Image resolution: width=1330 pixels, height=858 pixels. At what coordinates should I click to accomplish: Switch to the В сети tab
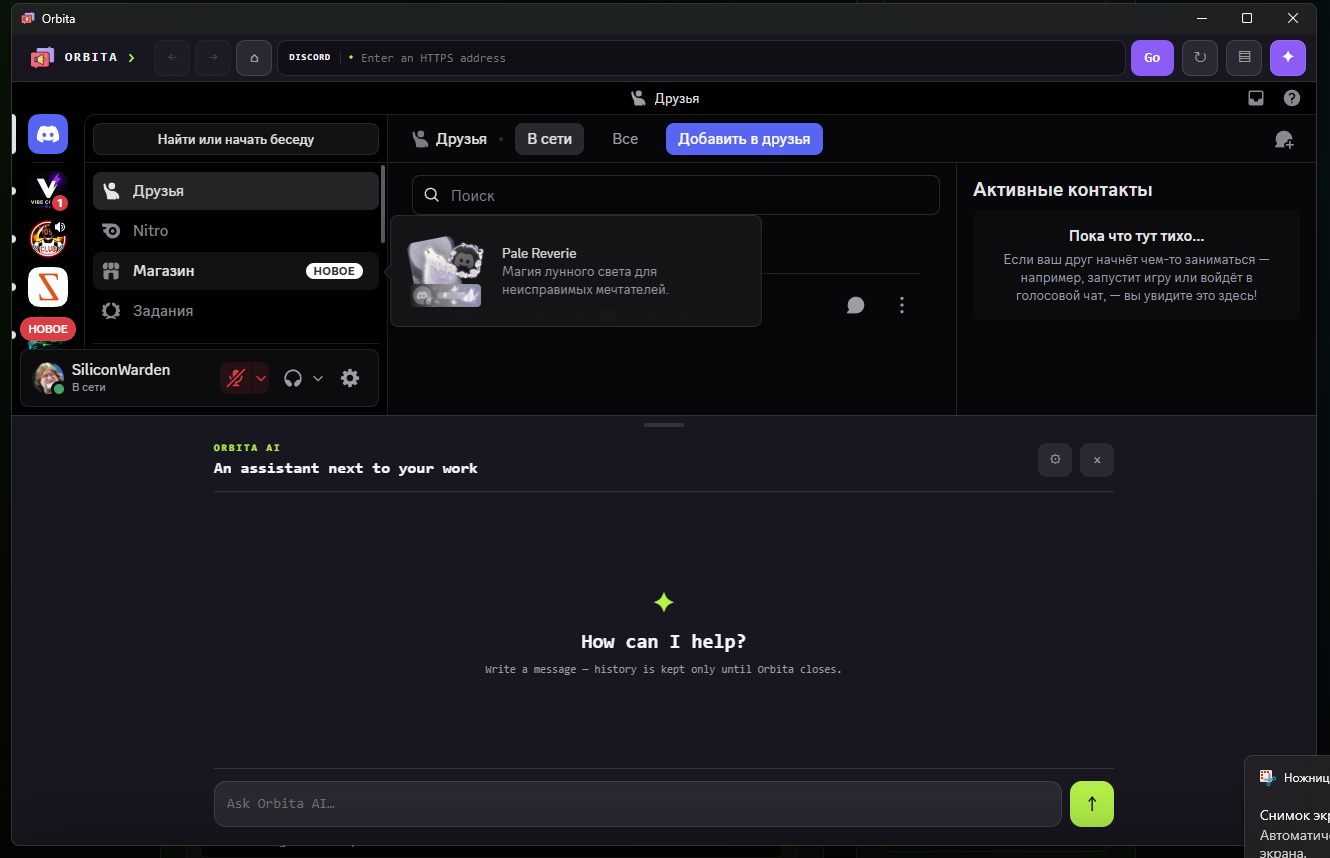tap(549, 139)
